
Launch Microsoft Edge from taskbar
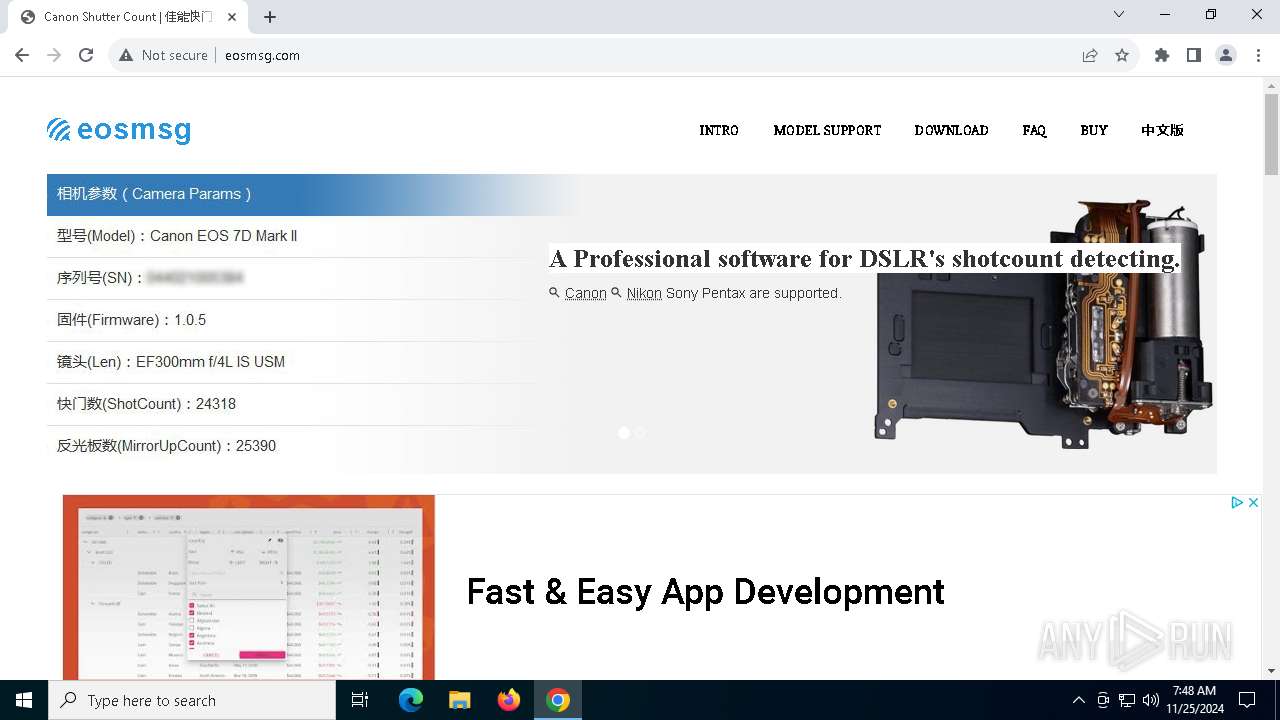coord(411,700)
